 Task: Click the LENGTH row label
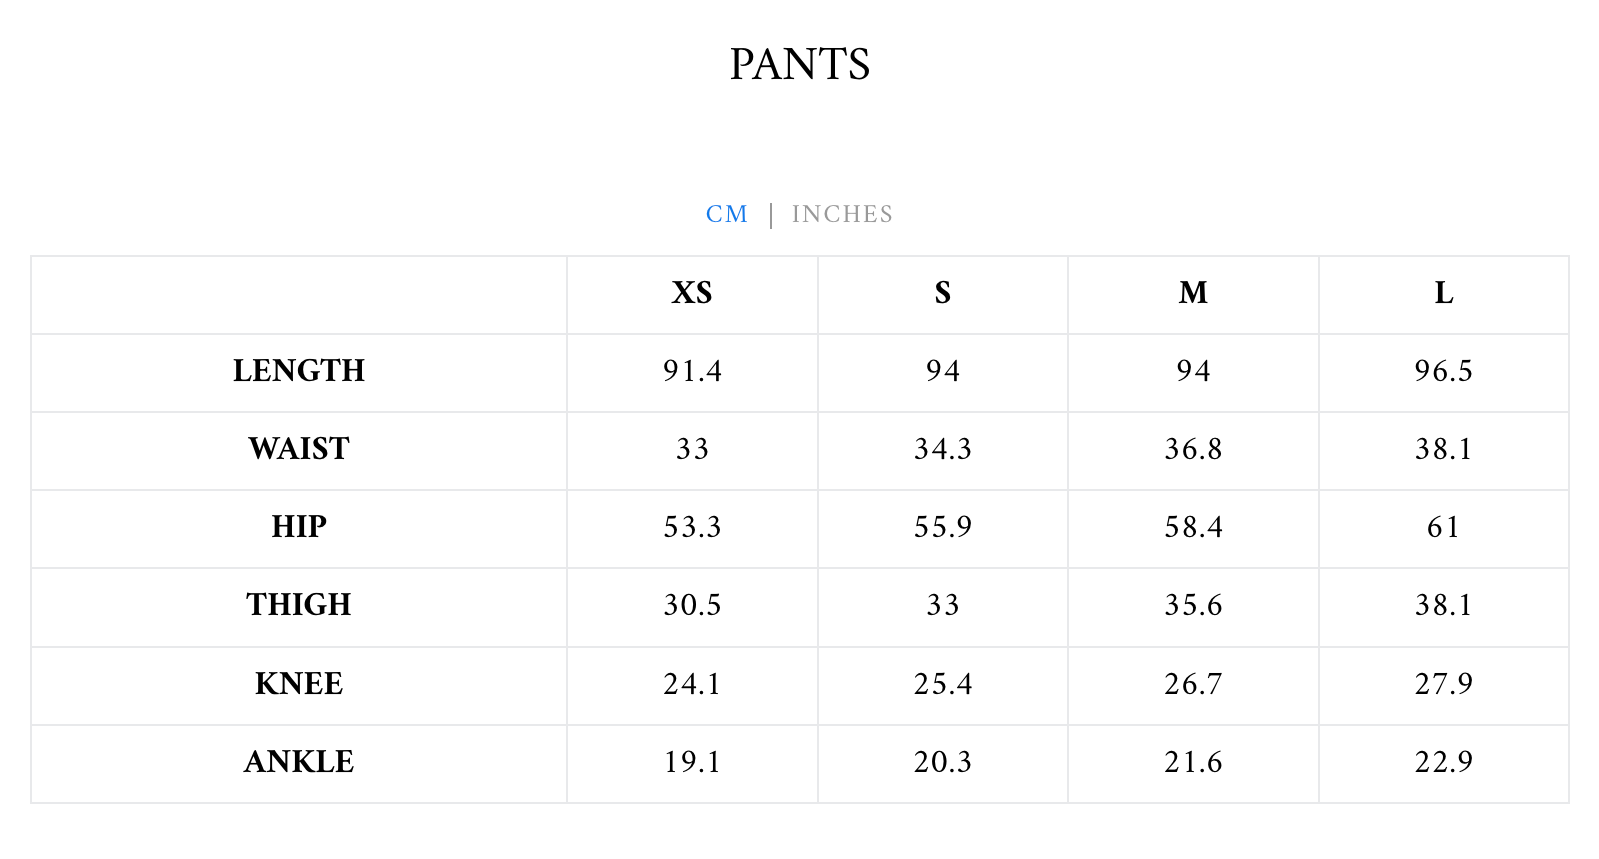tap(299, 371)
